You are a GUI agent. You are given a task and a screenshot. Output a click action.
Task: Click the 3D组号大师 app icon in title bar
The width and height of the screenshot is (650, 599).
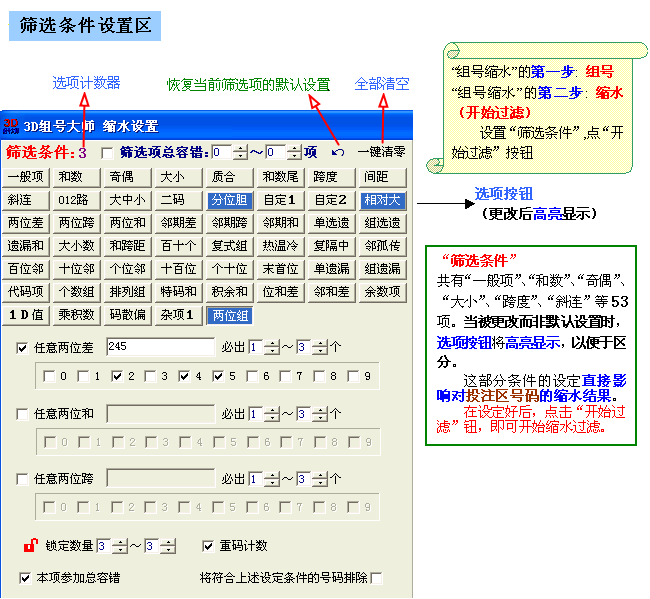(12, 126)
